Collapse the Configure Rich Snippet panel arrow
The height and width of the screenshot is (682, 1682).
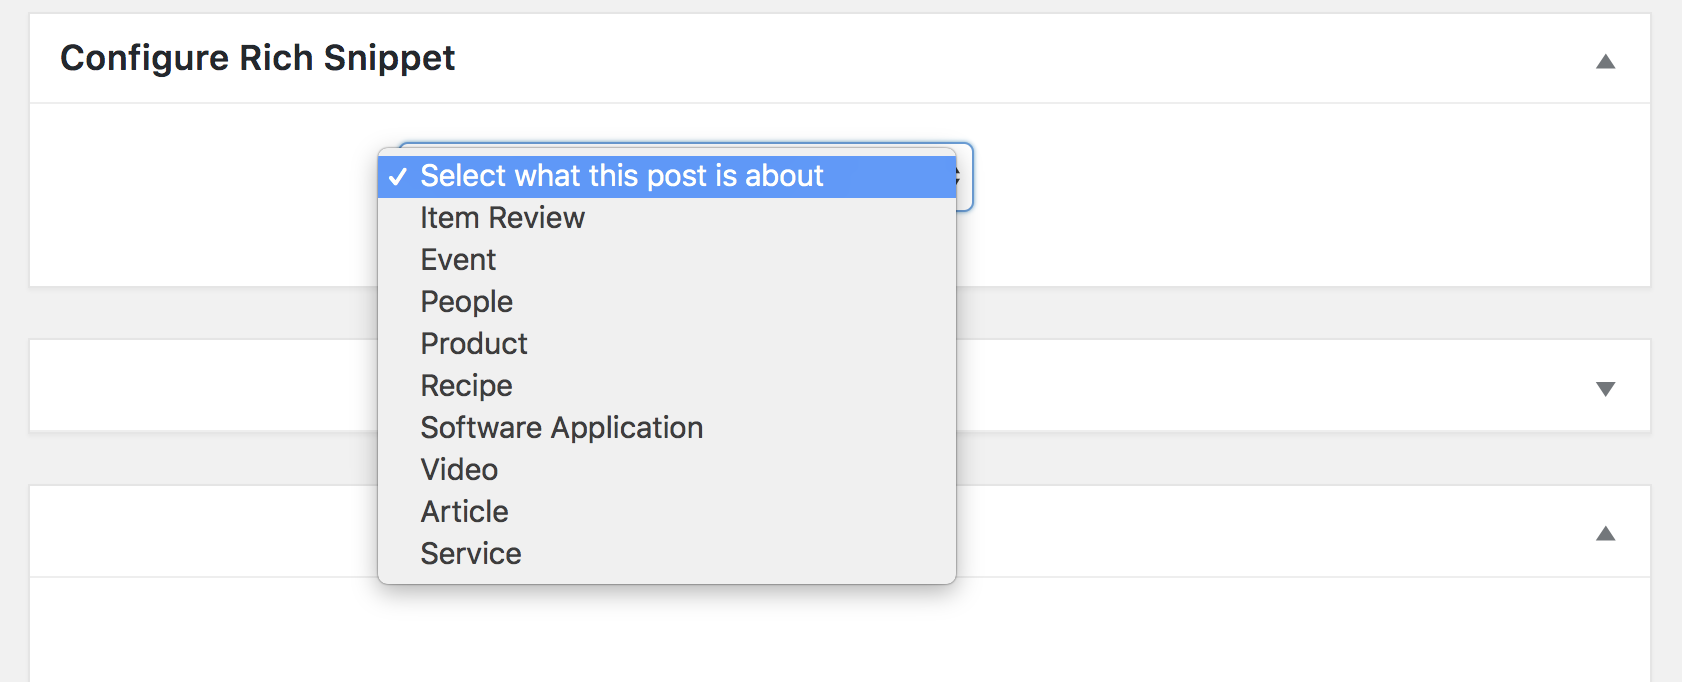point(1605,62)
